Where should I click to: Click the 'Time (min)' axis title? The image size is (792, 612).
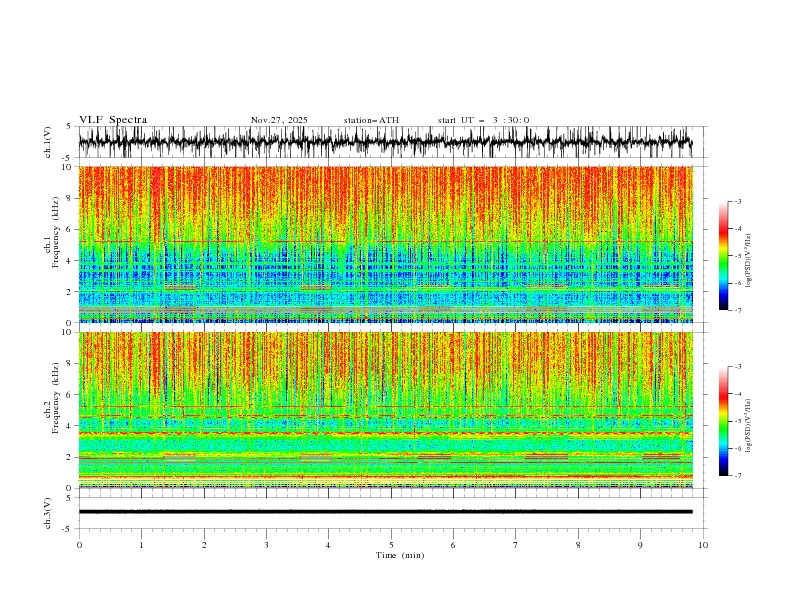point(400,555)
